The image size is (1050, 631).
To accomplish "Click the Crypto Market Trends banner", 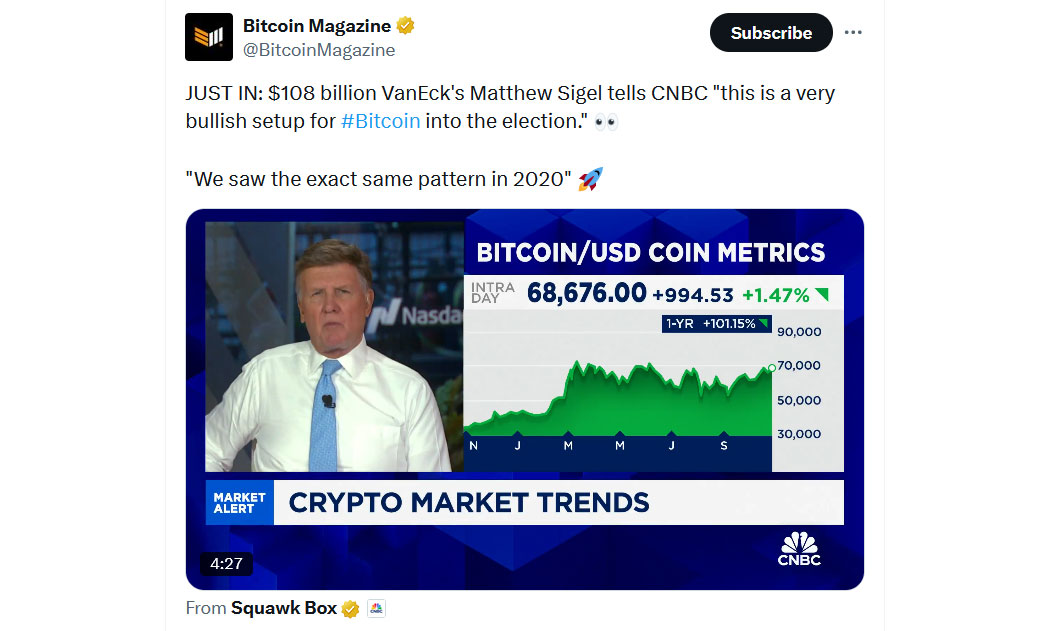I will [x=558, y=503].
